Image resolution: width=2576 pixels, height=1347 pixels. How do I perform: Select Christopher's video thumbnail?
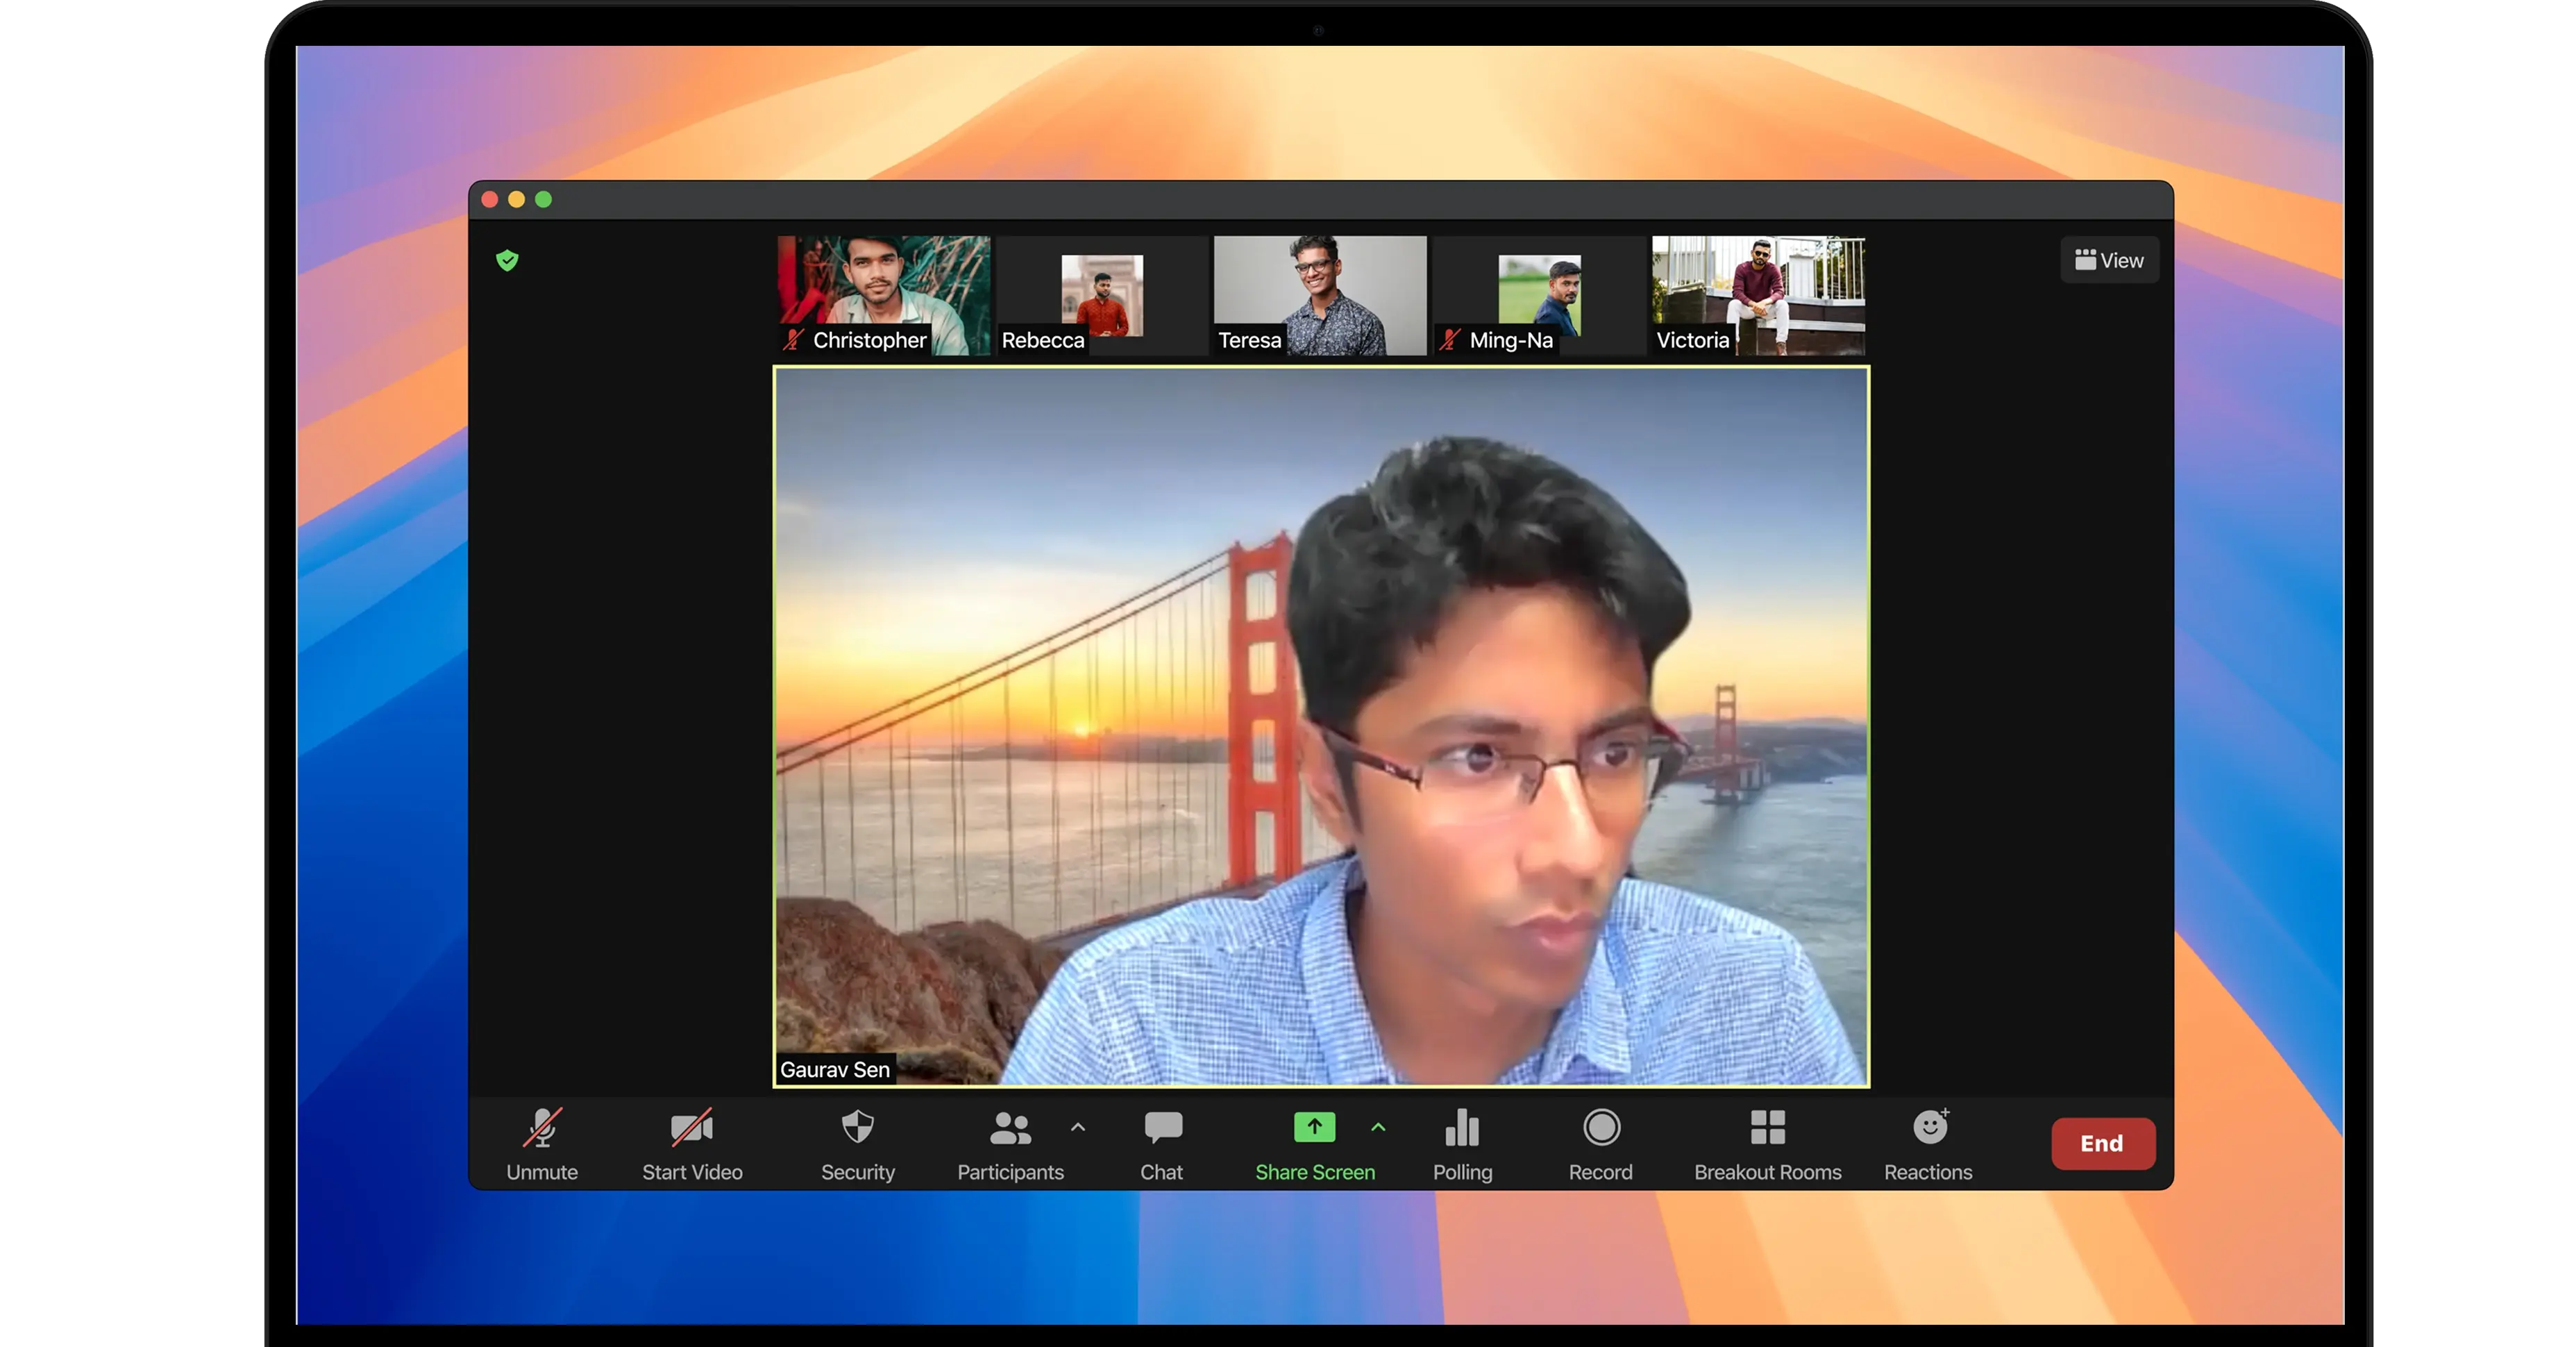[x=884, y=294]
